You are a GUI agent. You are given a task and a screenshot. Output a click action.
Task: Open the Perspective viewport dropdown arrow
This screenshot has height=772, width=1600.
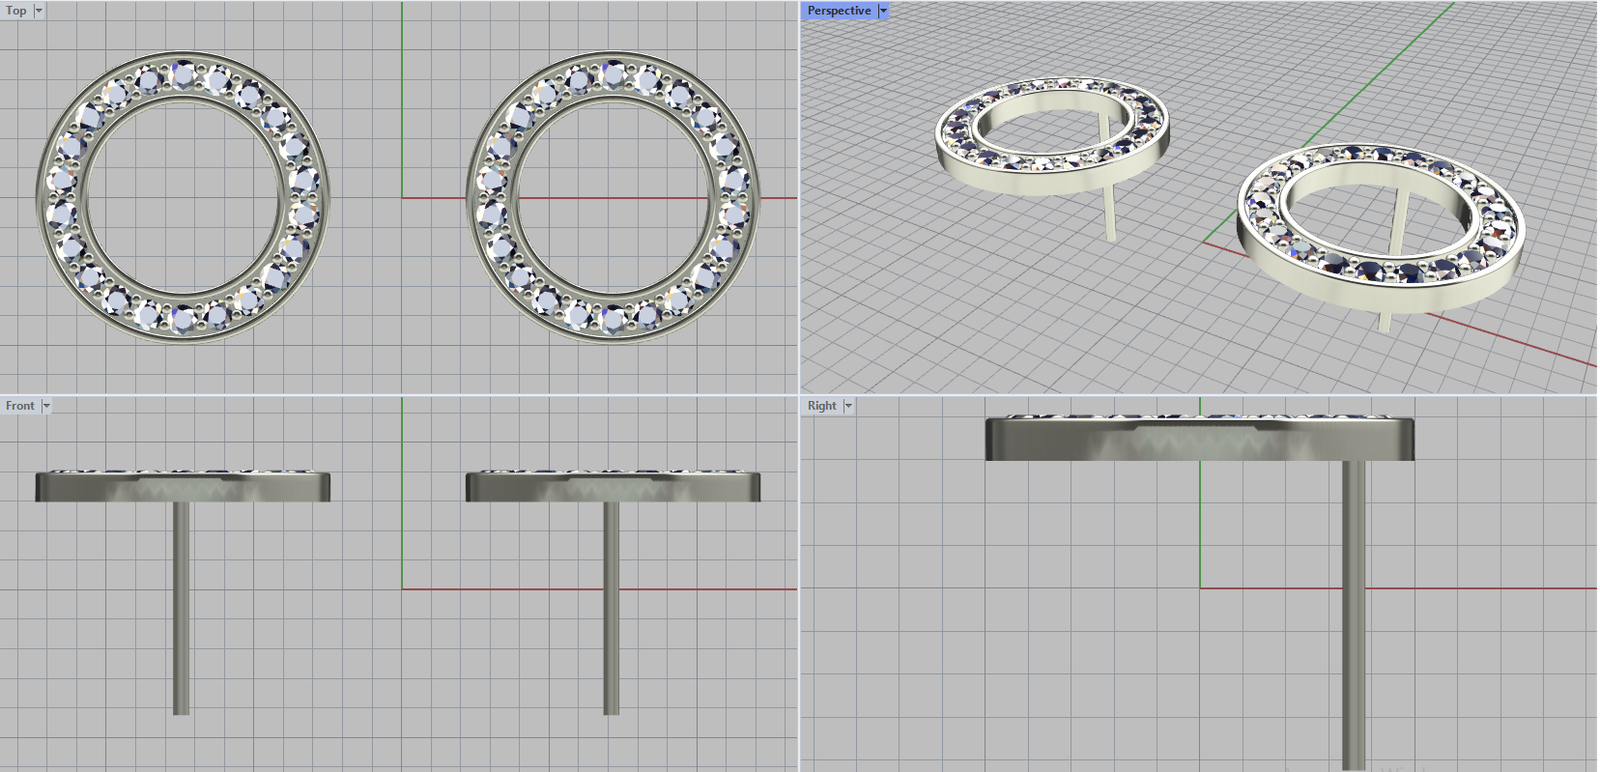tap(883, 11)
